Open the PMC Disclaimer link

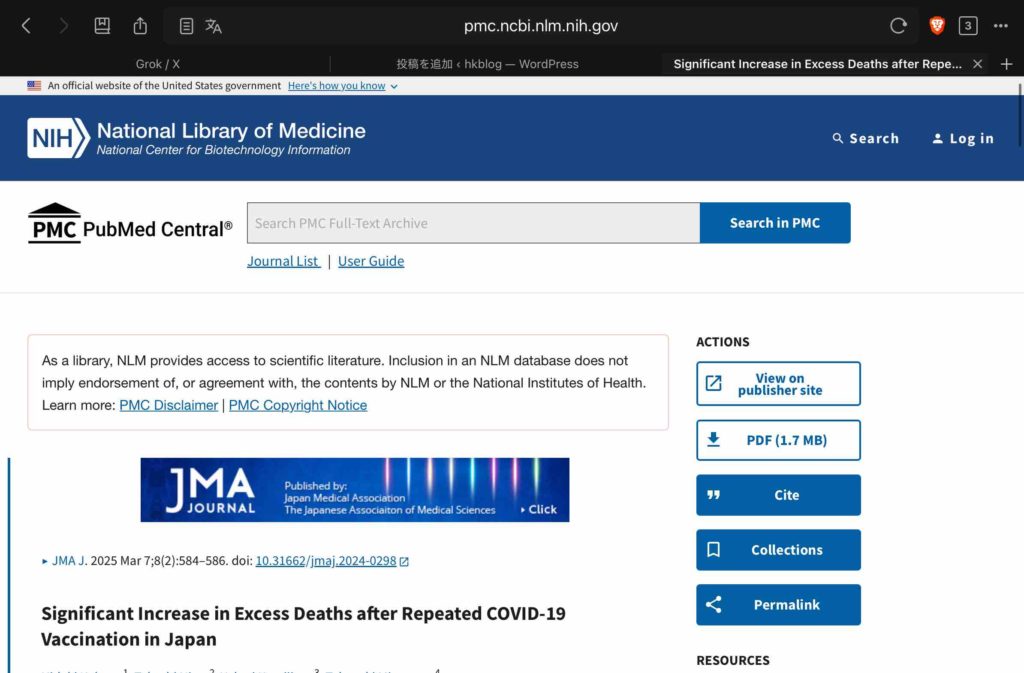[168, 405]
